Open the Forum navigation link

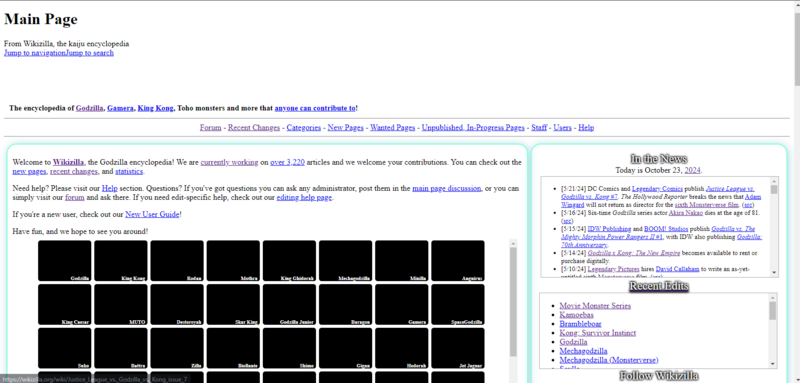pyautogui.click(x=211, y=127)
